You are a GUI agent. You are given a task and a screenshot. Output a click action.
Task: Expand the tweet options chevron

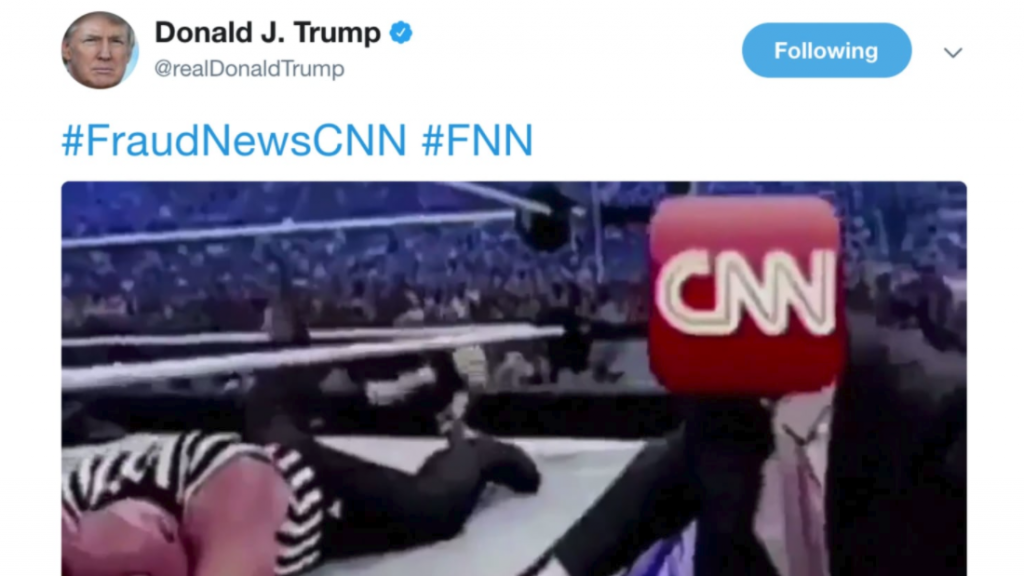click(x=953, y=52)
